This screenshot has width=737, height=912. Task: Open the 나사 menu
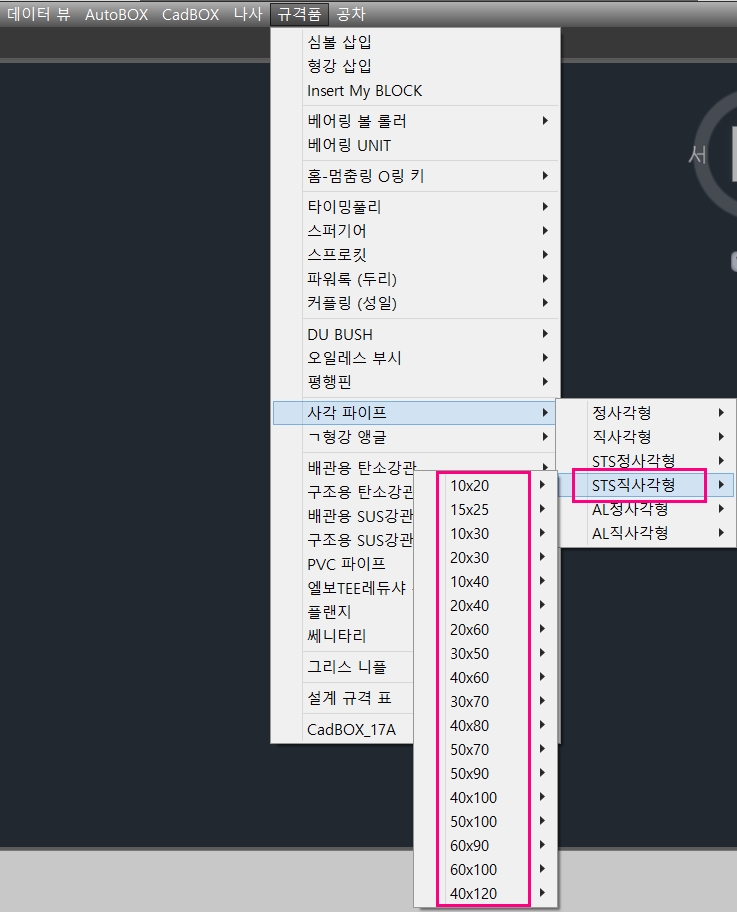point(248,14)
